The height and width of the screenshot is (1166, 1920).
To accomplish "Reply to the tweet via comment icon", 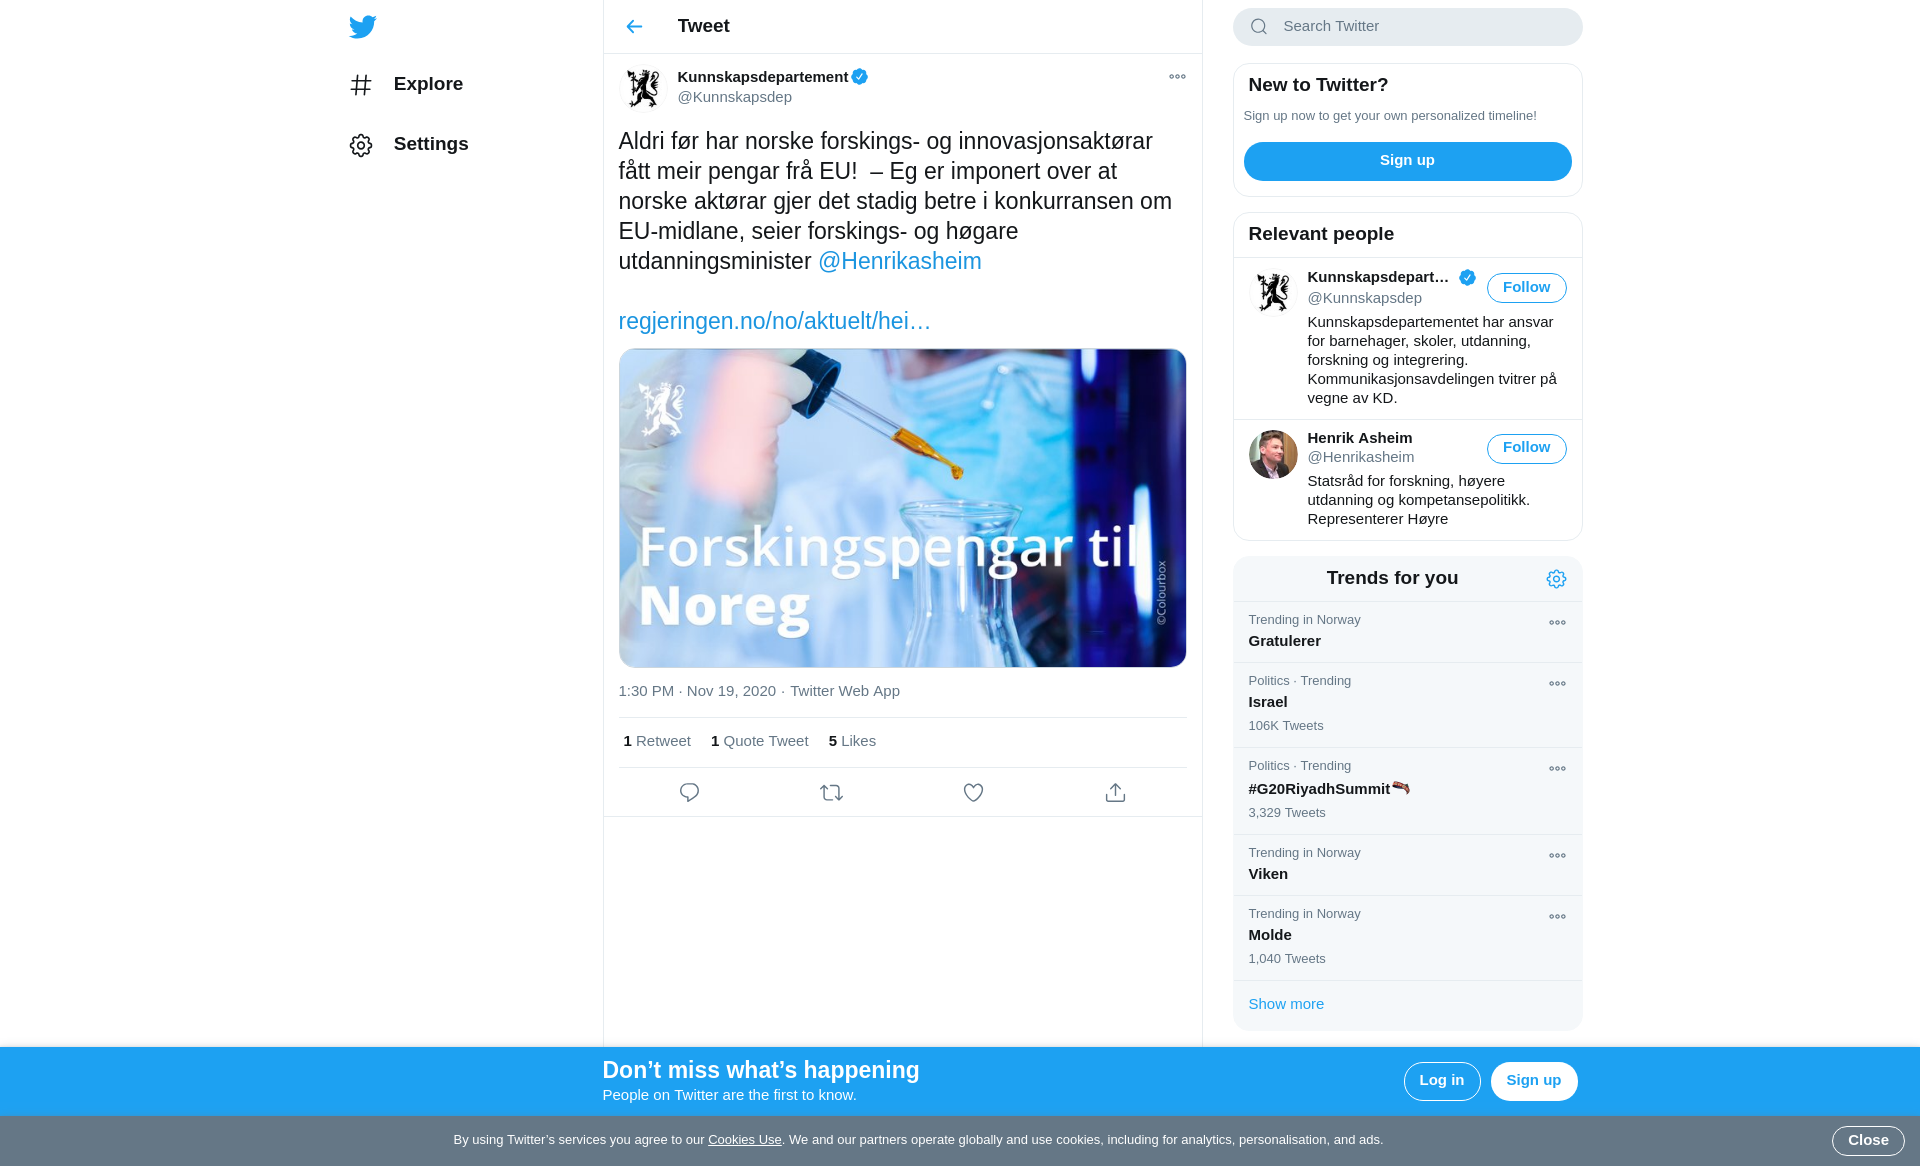I will click(x=689, y=793).
